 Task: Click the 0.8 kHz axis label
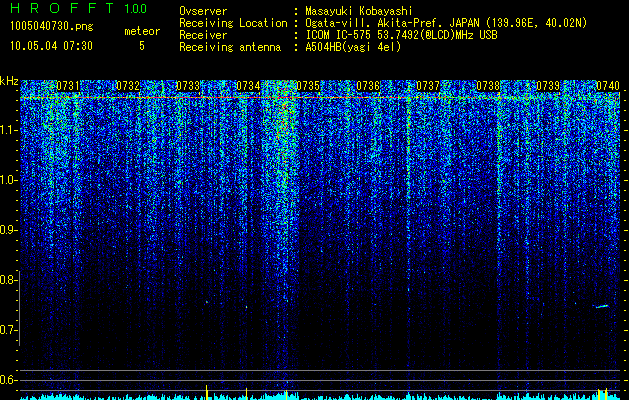[8, 280]
